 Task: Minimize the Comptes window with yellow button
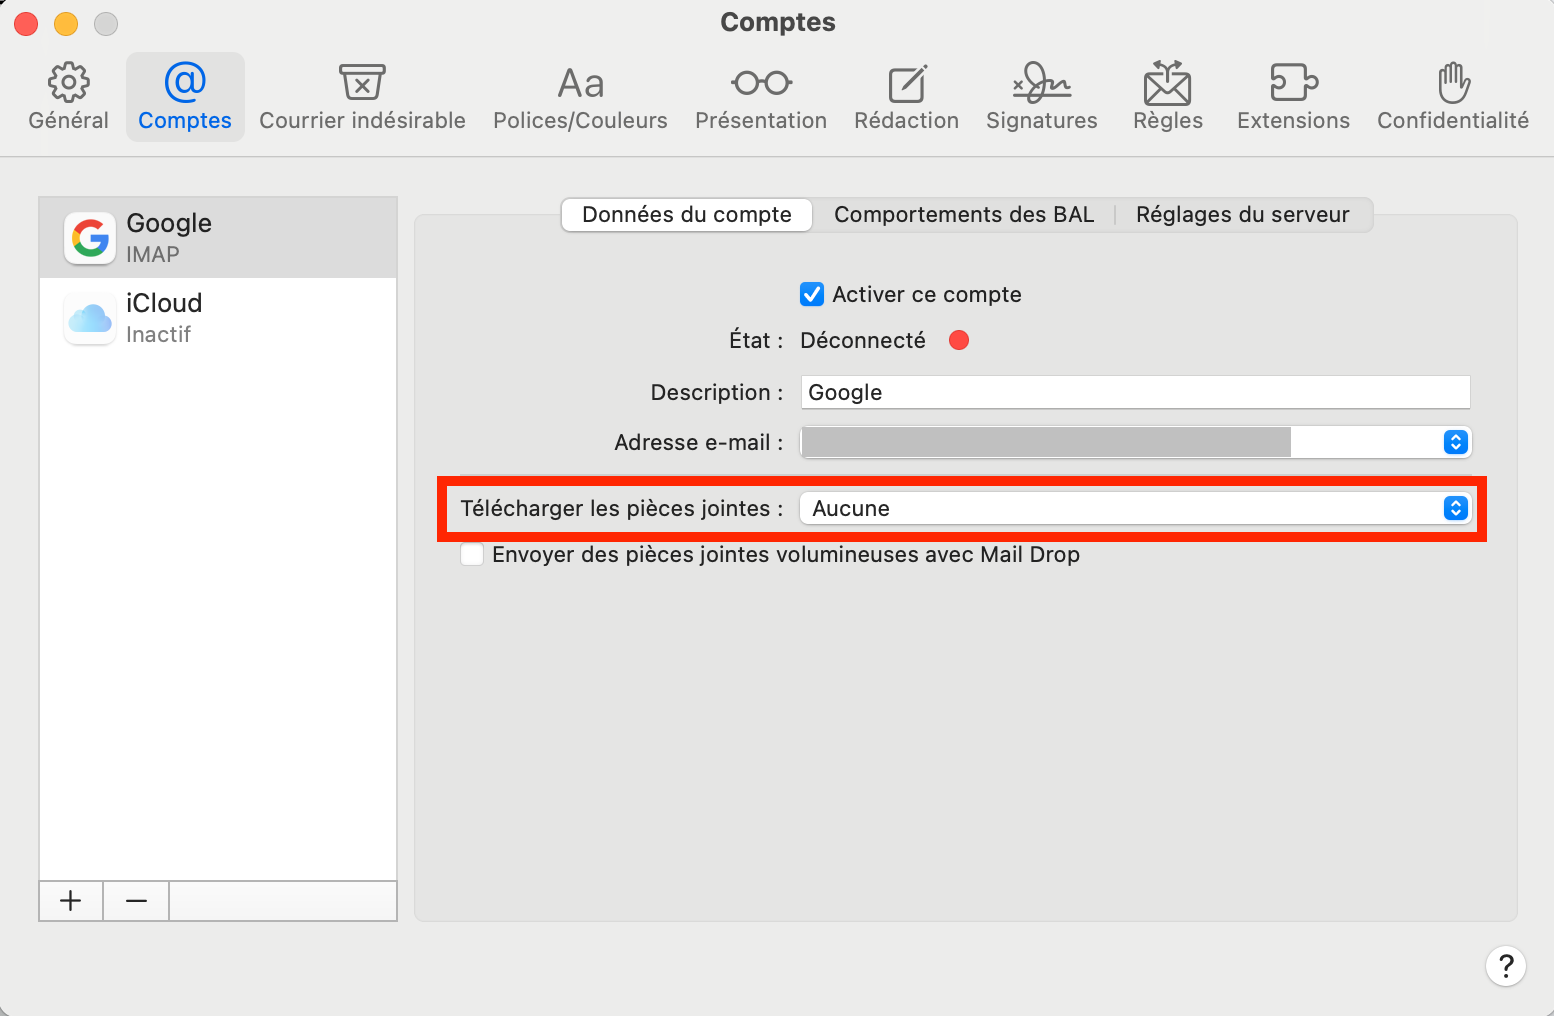pyautogui.click(x=66, y=23)
